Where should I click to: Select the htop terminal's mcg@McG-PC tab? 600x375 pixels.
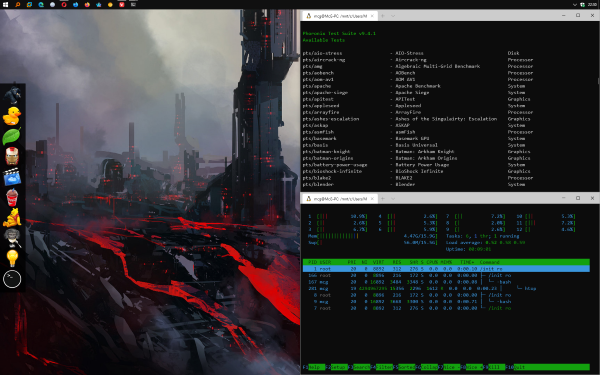click(x=340, y=199)
